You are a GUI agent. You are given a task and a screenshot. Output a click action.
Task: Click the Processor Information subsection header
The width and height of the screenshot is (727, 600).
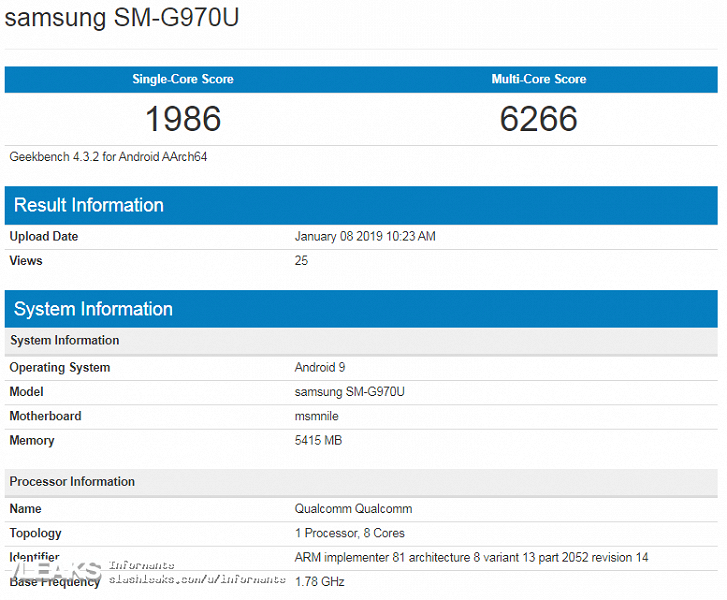[x=72, y=482]
